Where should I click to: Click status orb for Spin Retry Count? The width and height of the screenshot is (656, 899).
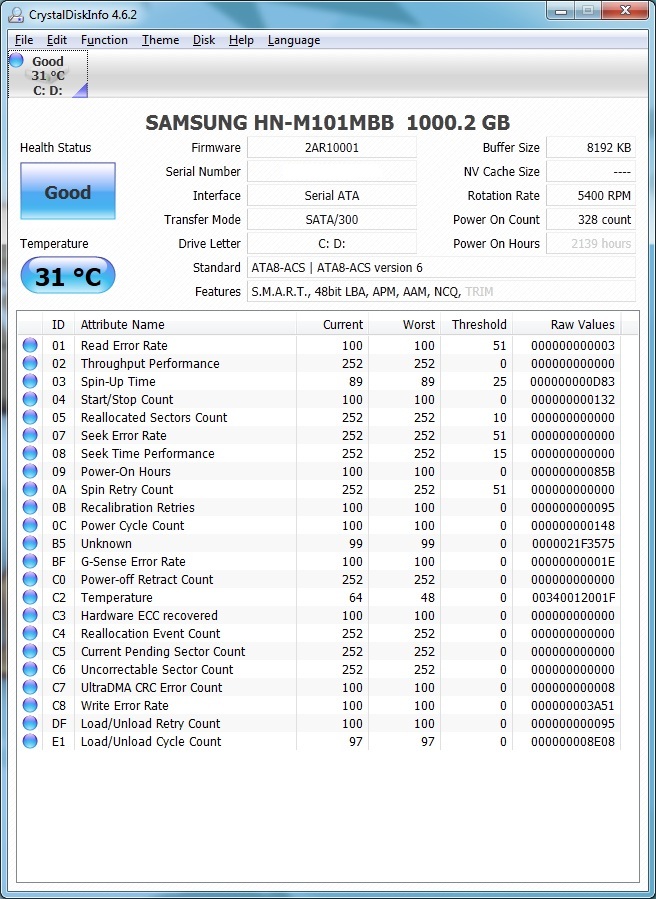(30, 489)
